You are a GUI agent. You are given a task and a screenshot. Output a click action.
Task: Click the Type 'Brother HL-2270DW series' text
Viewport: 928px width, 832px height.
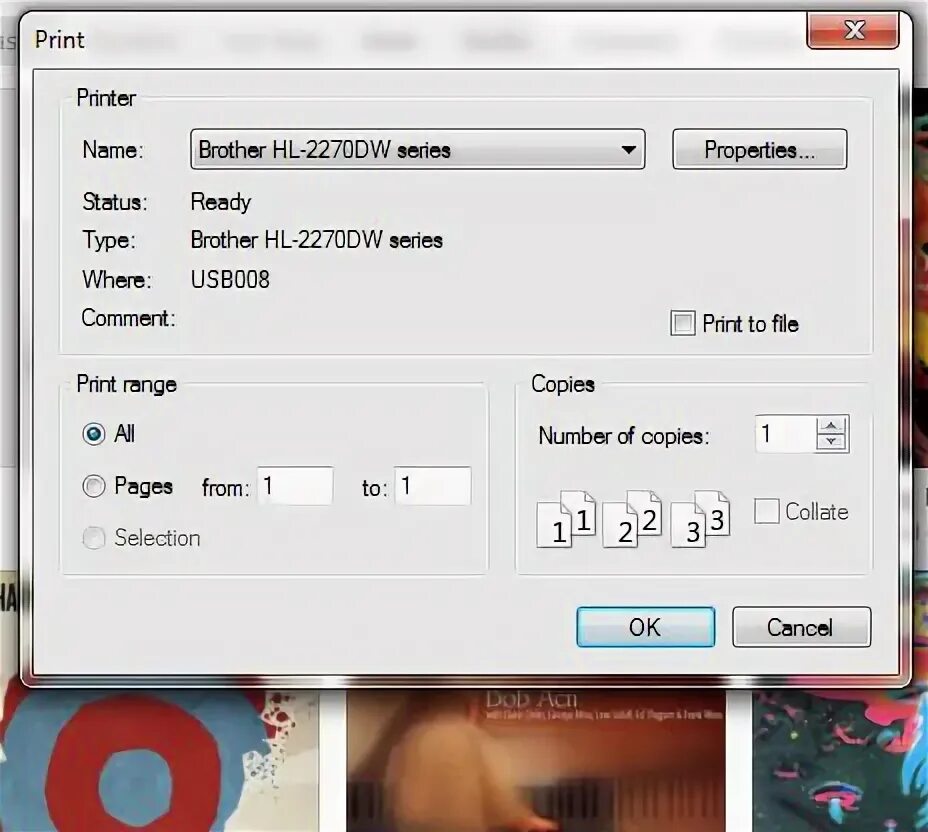pos(317,240)
